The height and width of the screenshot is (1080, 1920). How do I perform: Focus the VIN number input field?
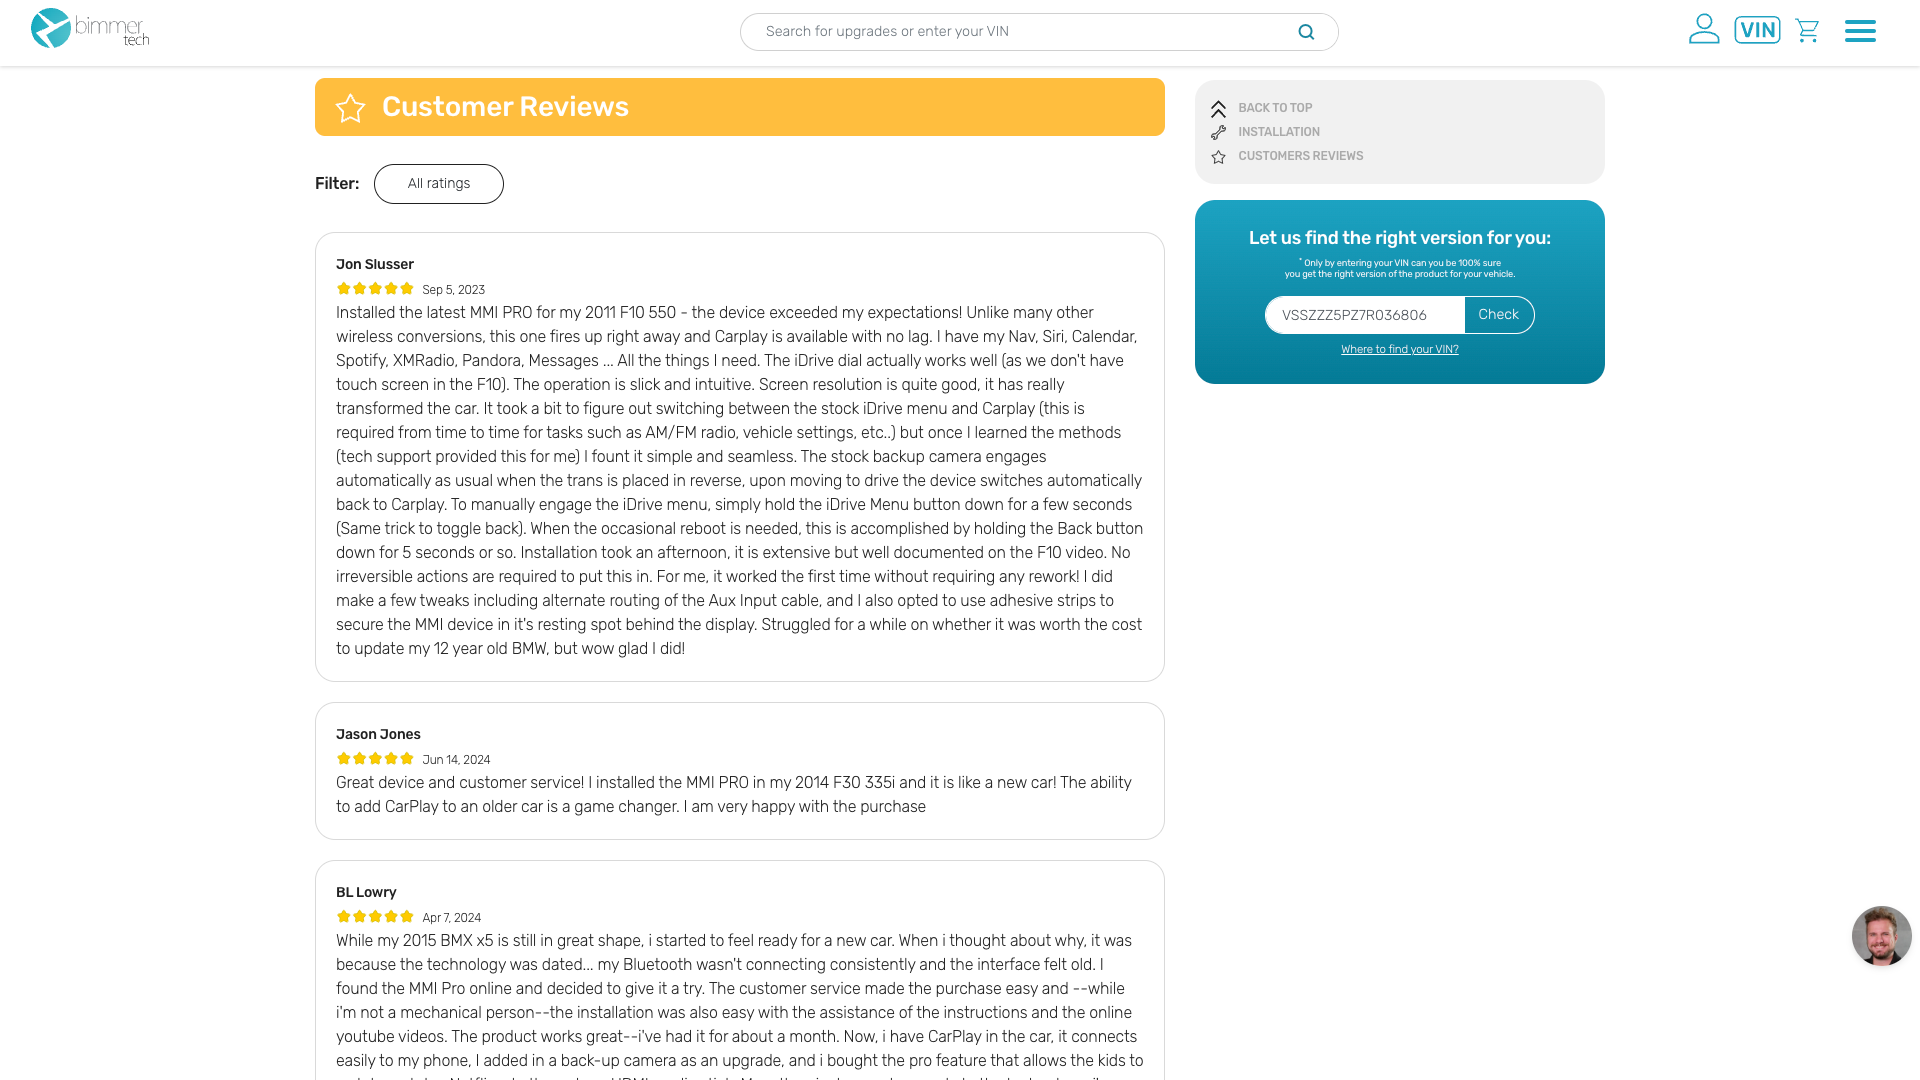[x=1364, y=315]
